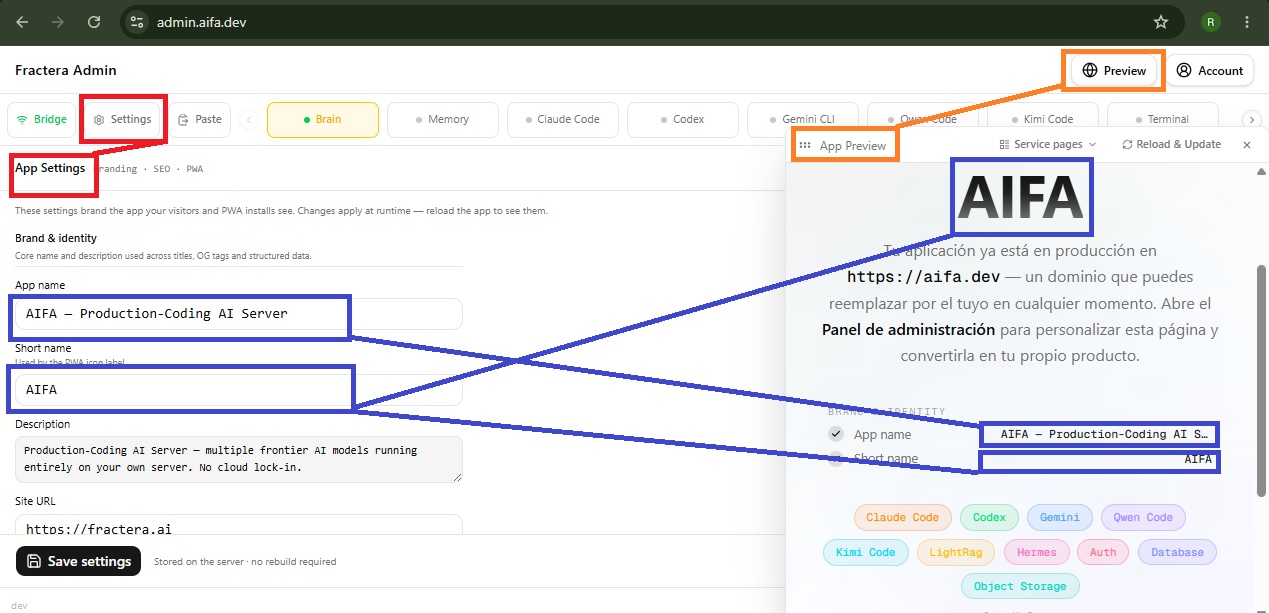Image resolution: width=1269 pixels, height=613 pixels.
Task: Click the preview panel vertical scrollbar
Action: [1261, 380]
